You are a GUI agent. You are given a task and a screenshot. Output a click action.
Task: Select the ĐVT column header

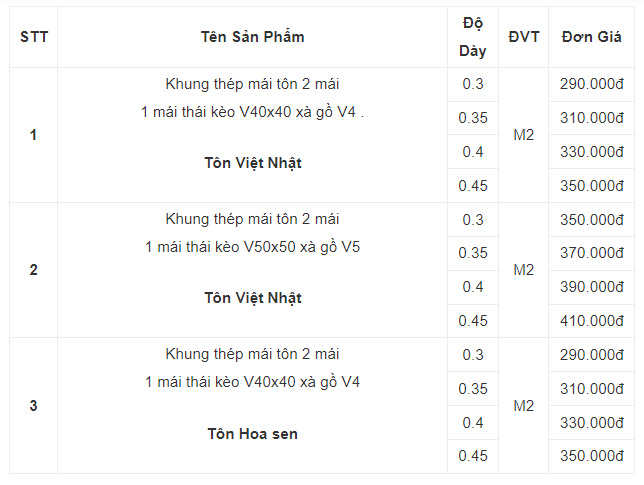(x=523, y=37)
